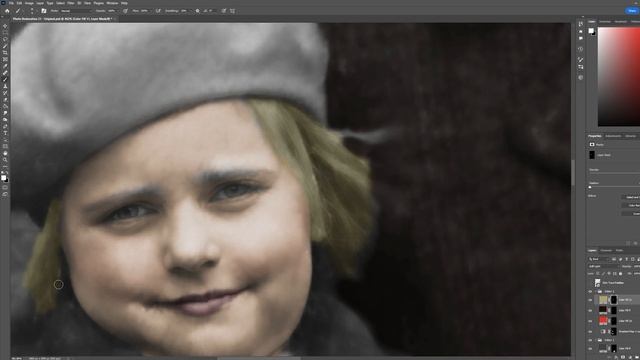640x360 pixels.
Task: Hide the red Color Fill layer
Action: (x=590, y=321)
